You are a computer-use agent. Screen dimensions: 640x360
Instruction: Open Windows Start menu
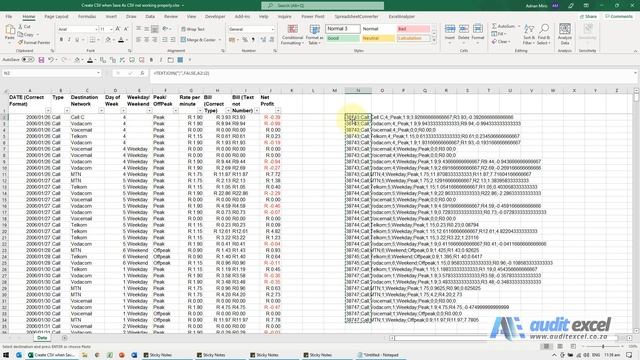pyautogui.click(x=6, y=355)
